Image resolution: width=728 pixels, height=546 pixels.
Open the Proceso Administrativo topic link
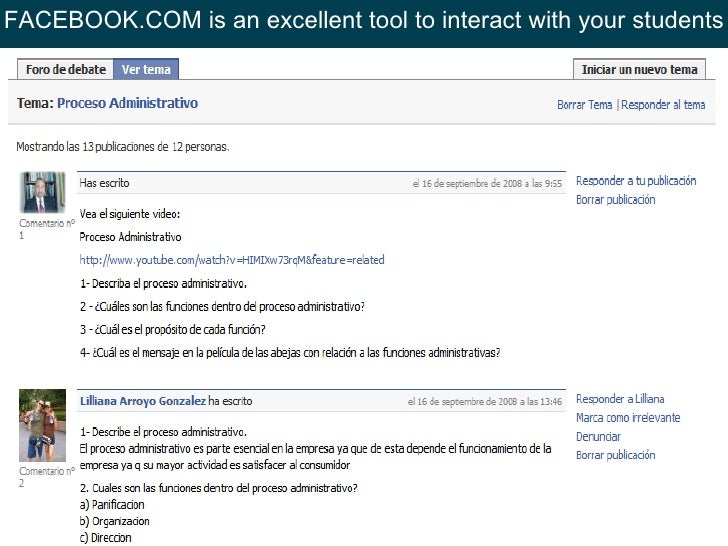pos(127,103)
